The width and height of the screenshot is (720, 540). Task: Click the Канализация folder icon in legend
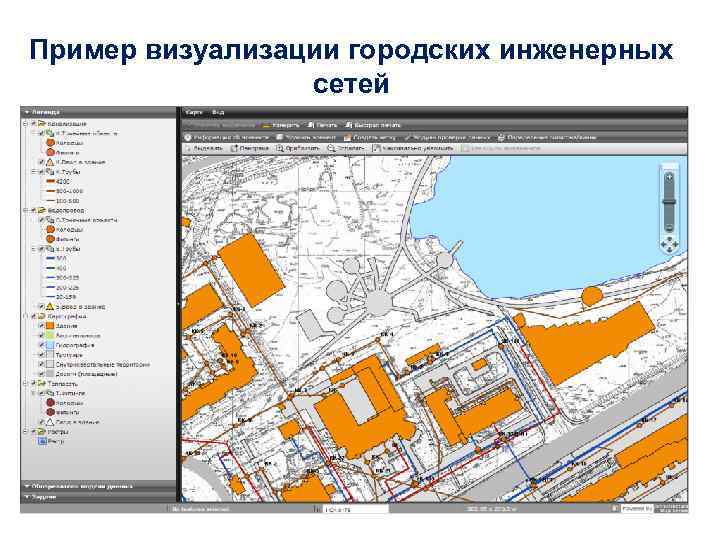[41, 124]
